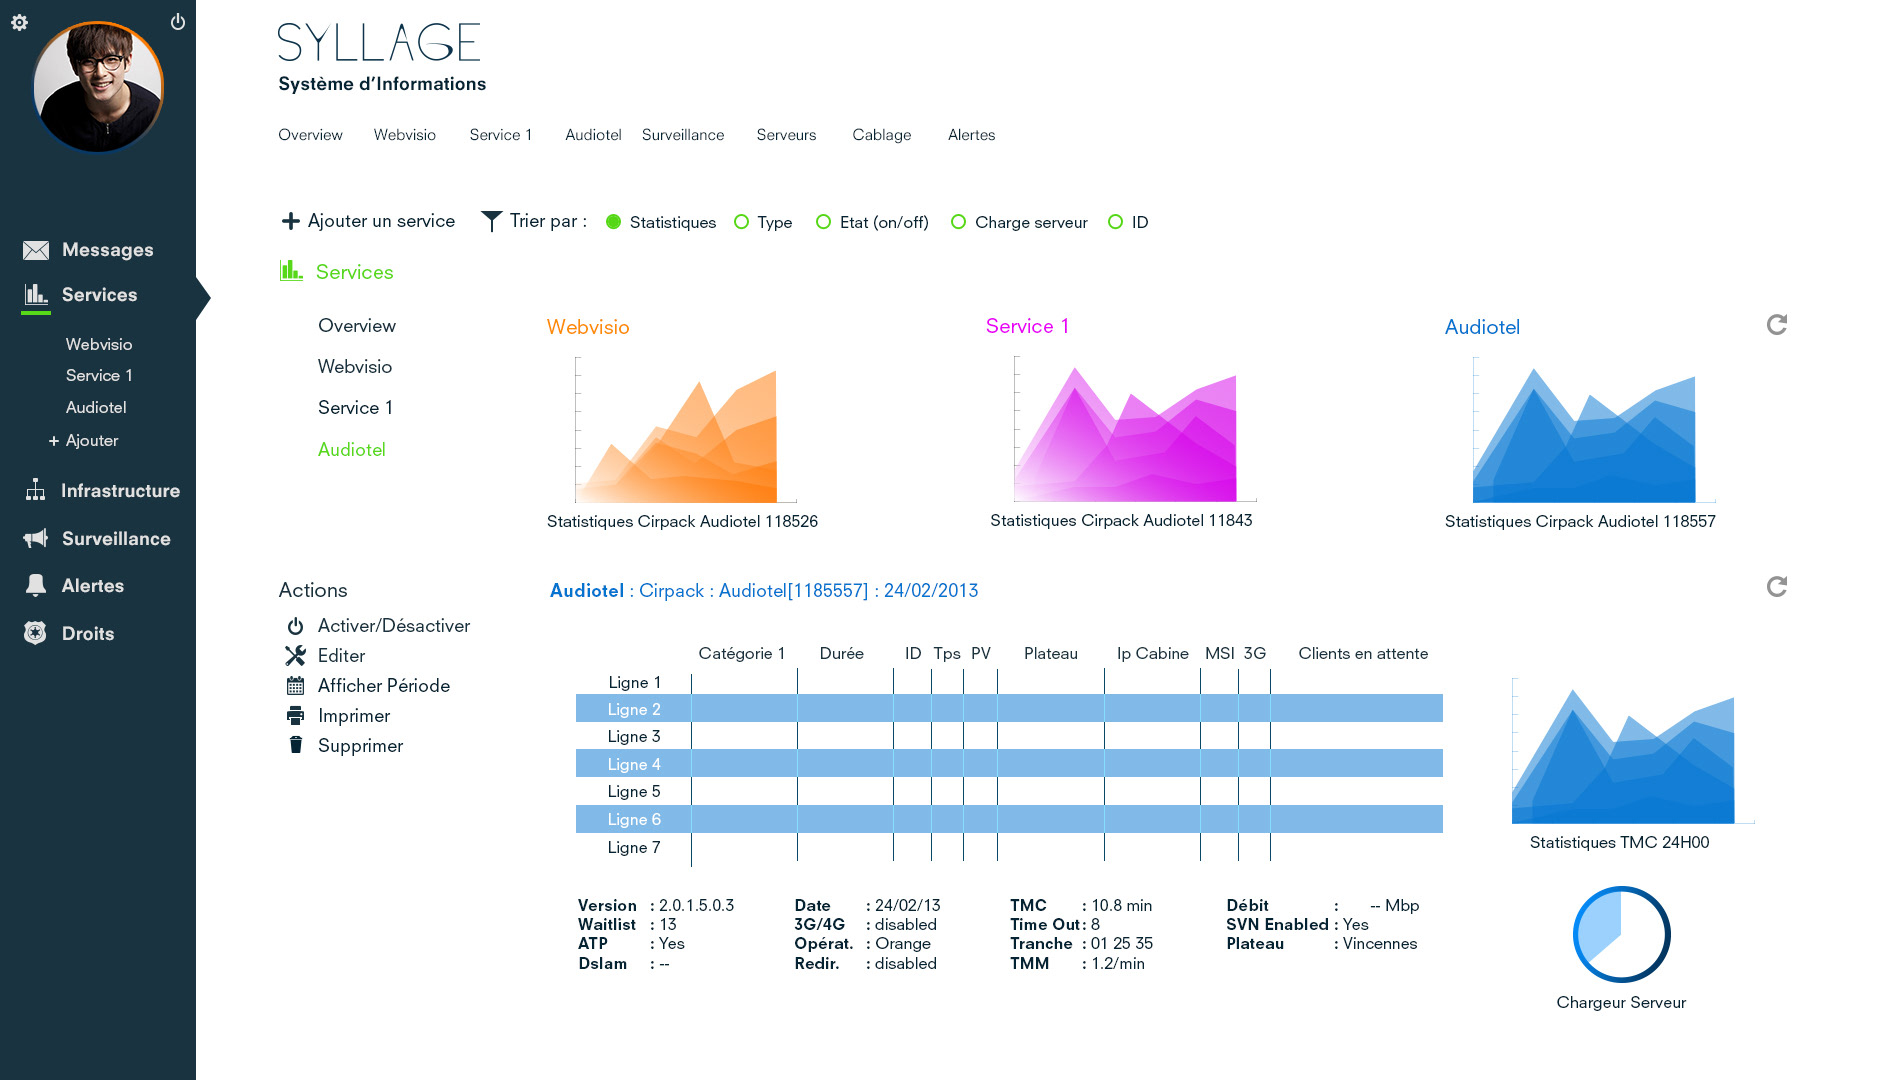The width and height of the screenshot is (1900, 1080).
Task: Collapse the Services section in the sidebar
Action: pos(99,295)
